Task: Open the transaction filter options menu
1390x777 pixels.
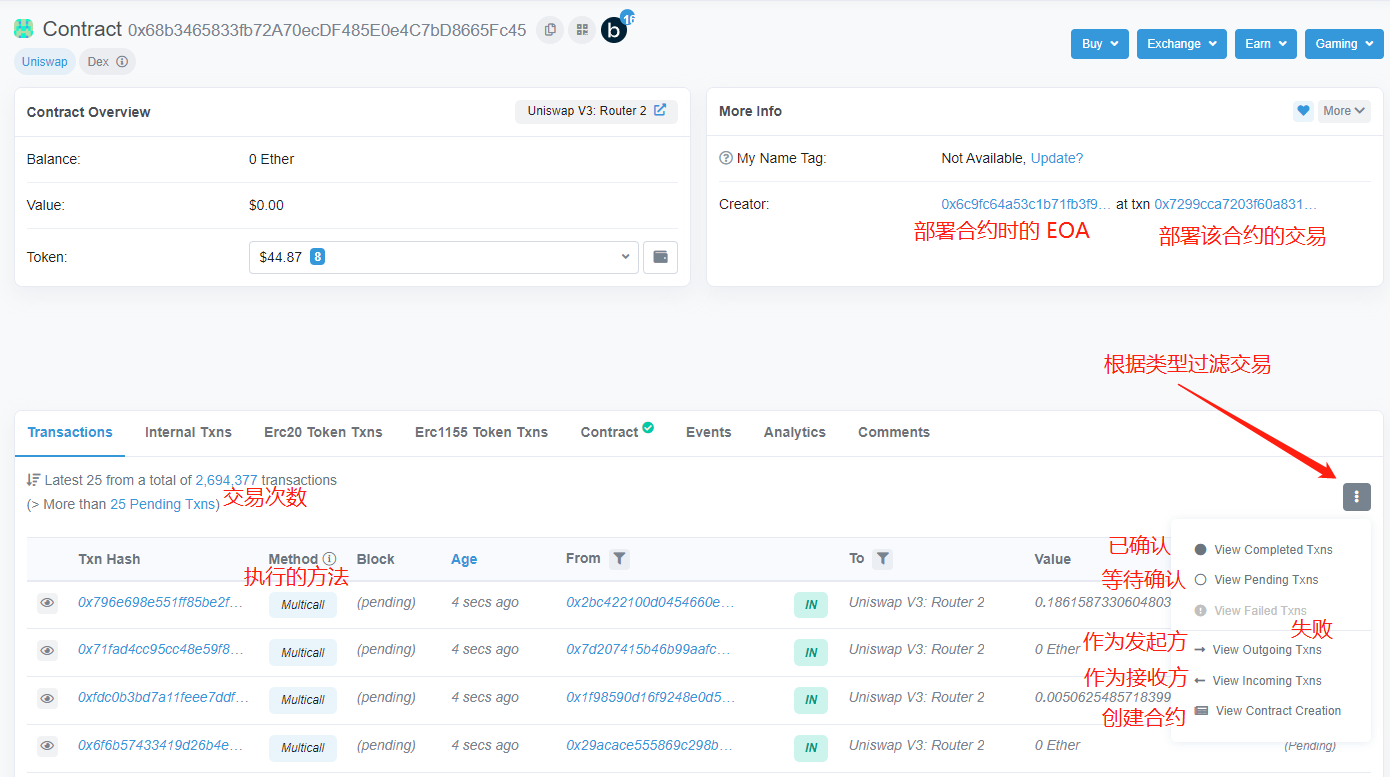Action: (x=1357, y=496)
